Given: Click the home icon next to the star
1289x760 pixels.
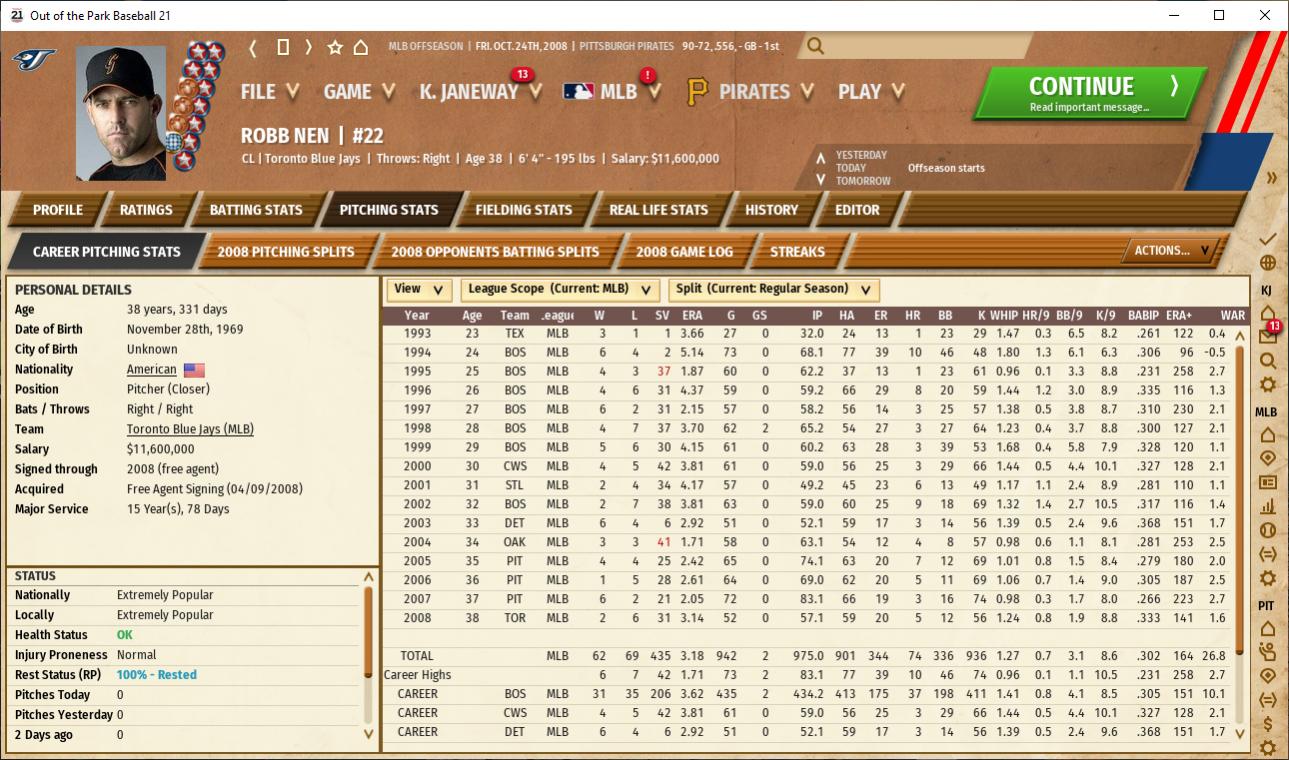Looking at the screenshot, I should (x=361, y=47).
